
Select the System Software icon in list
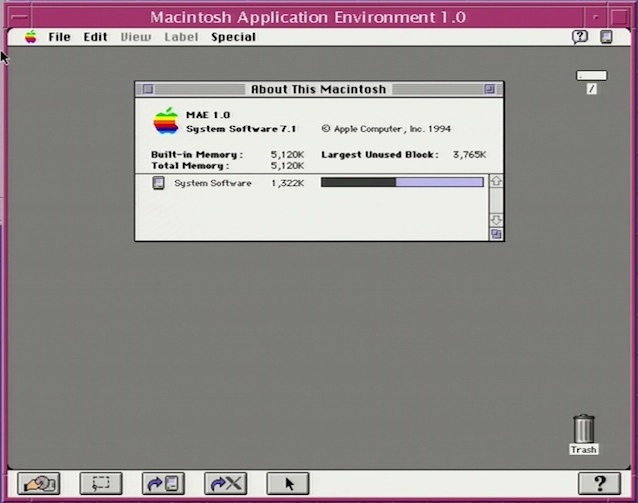(x=158, y=183)
